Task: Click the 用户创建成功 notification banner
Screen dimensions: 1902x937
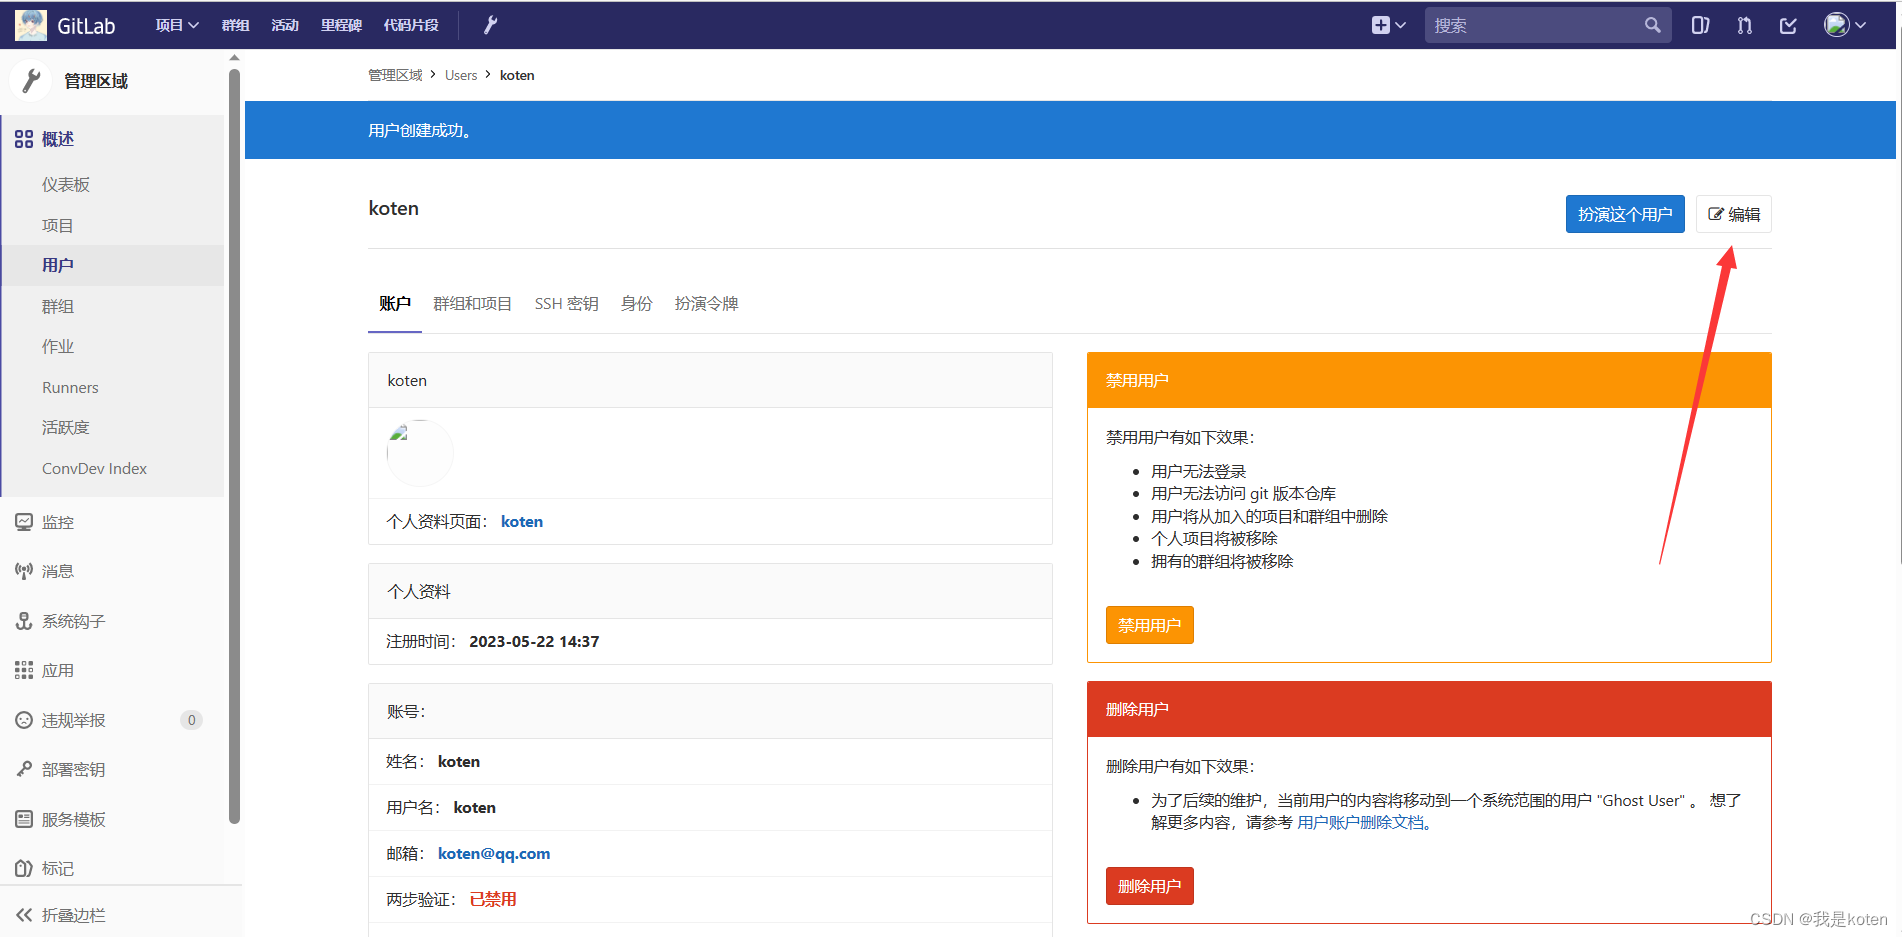Action: tap(1070, 130)
